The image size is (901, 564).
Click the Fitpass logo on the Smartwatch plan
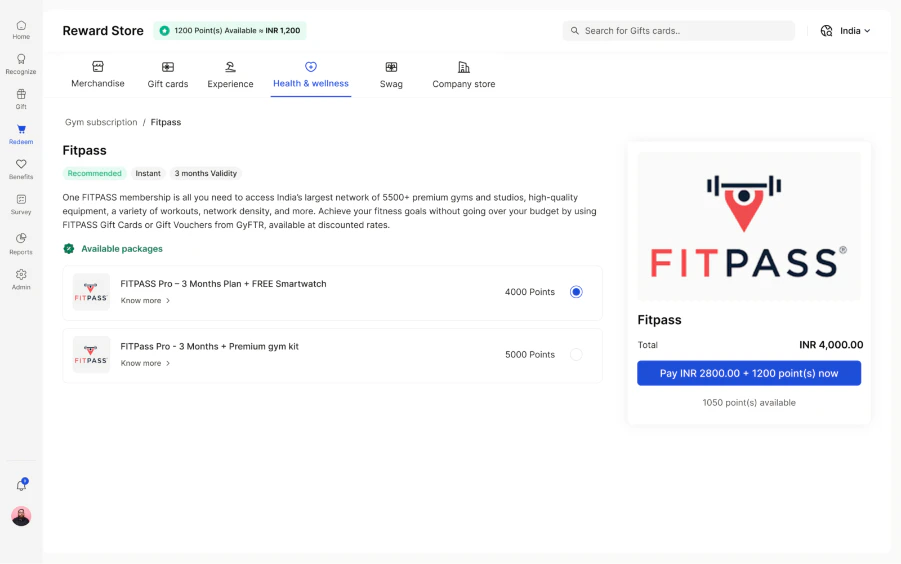point(91,292)
